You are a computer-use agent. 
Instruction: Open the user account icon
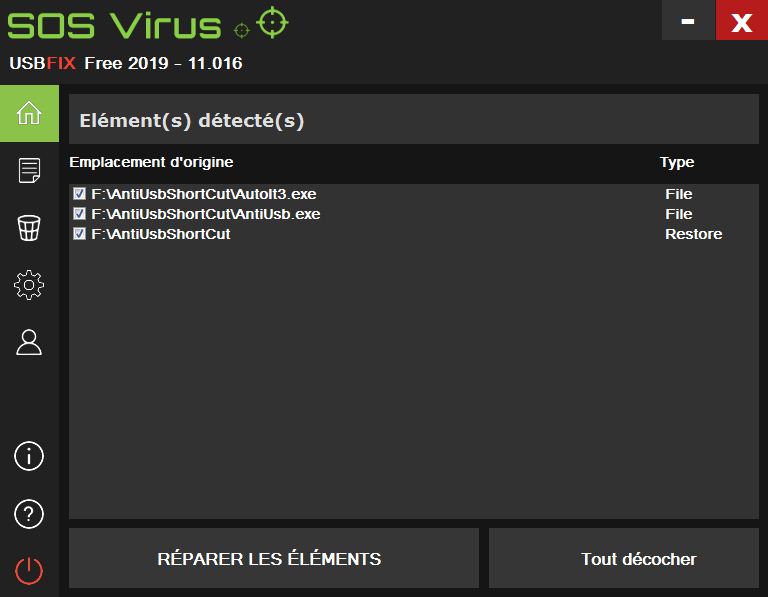tap(29, 342)
